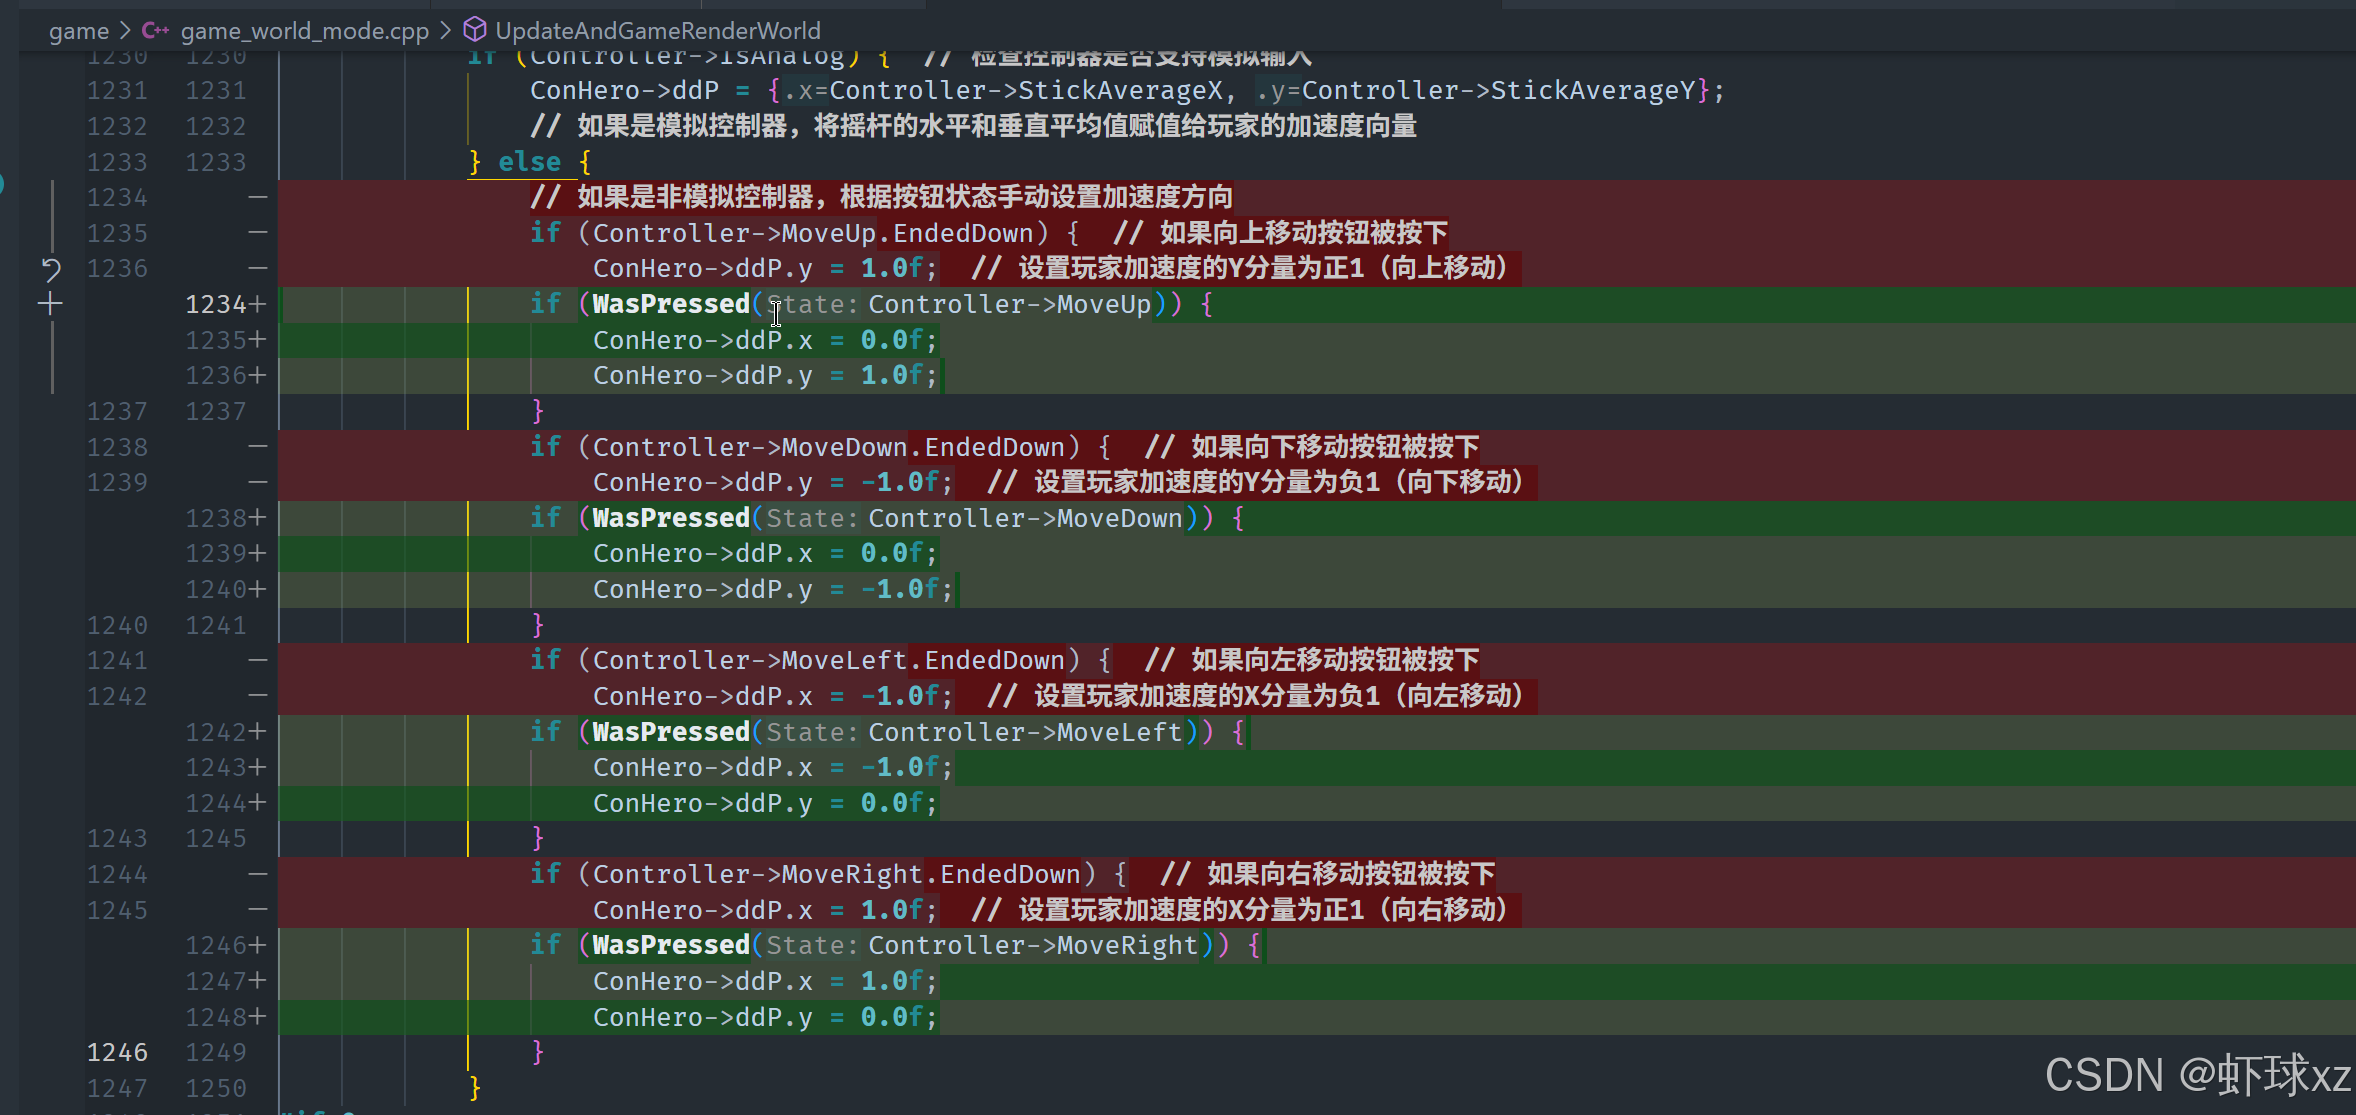Click WasPressed call on the MoveUp line
2356x1115 pixels.
[x=670, y=304]
